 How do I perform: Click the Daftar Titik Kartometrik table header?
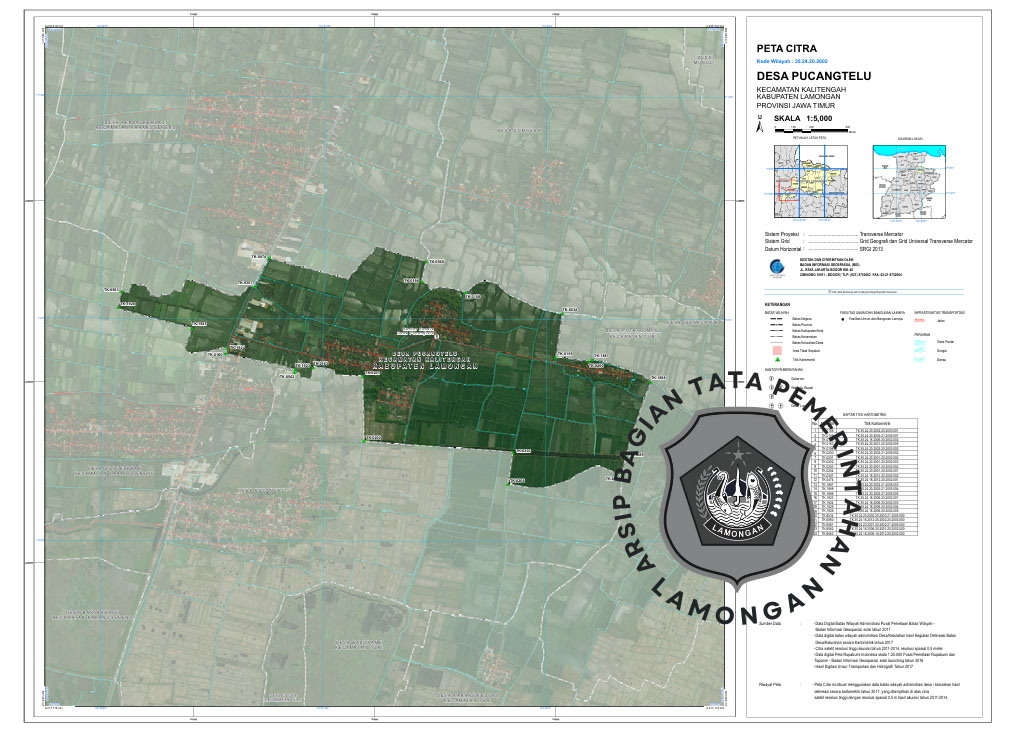864,414
